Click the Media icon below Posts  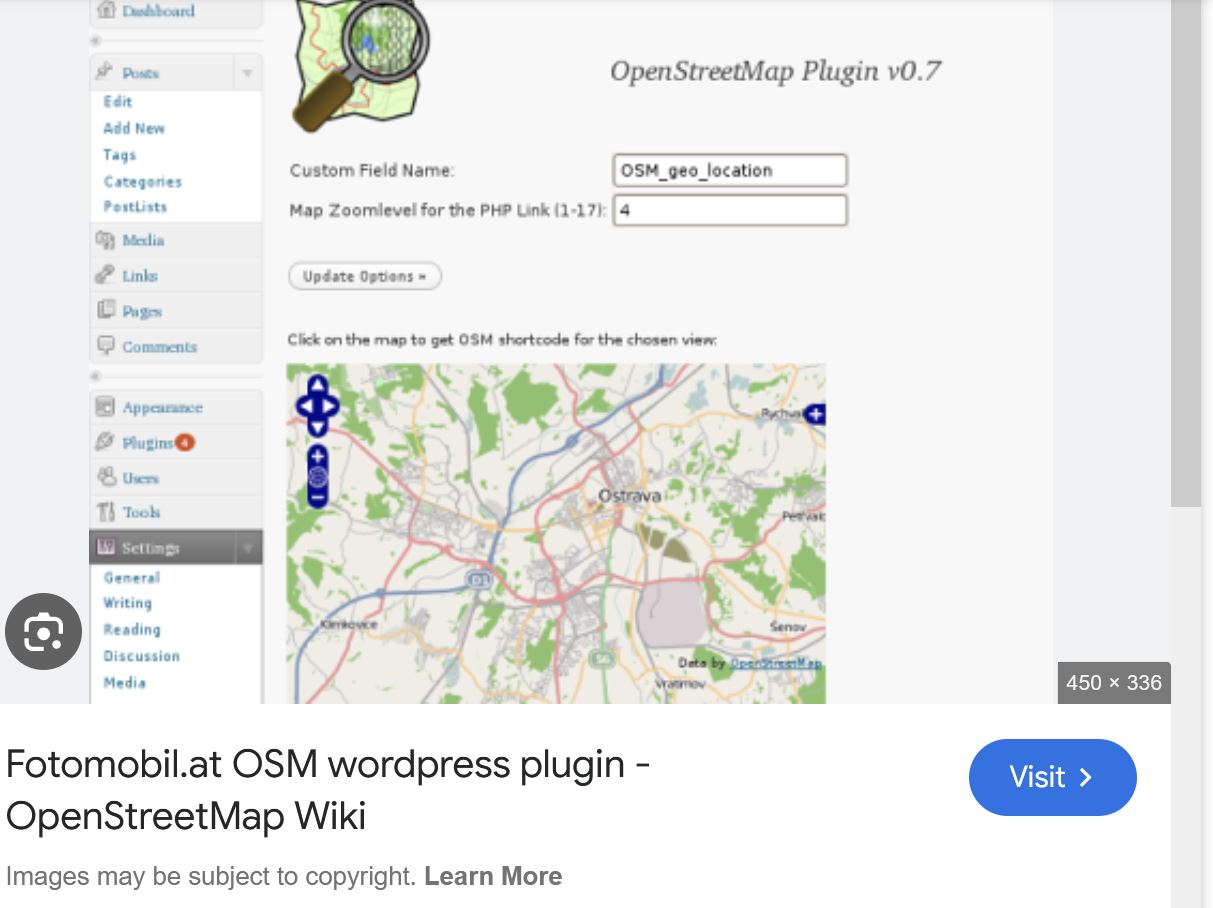tap(105, 240)
